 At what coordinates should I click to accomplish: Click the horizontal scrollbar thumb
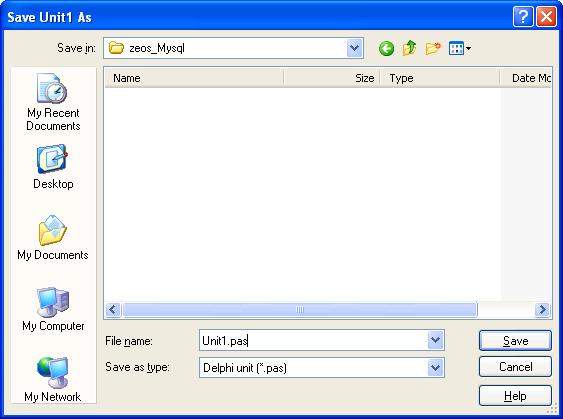pos(300,309)
